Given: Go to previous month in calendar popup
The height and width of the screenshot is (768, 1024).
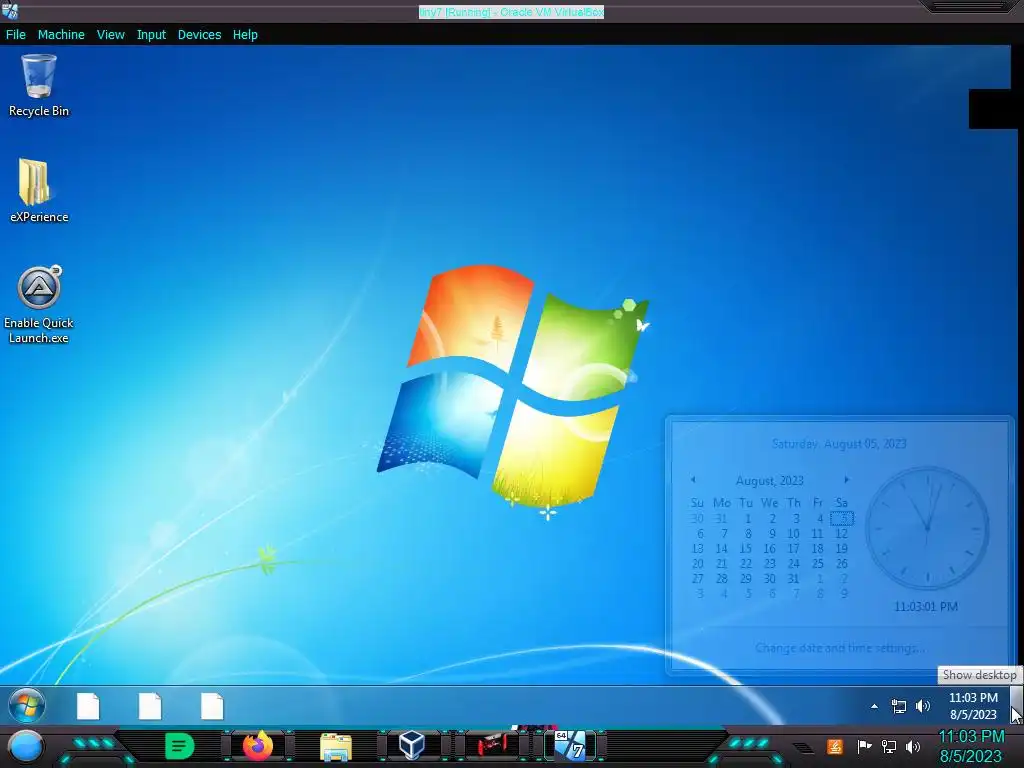Looking at the screenshot, I should click(693, 480).
